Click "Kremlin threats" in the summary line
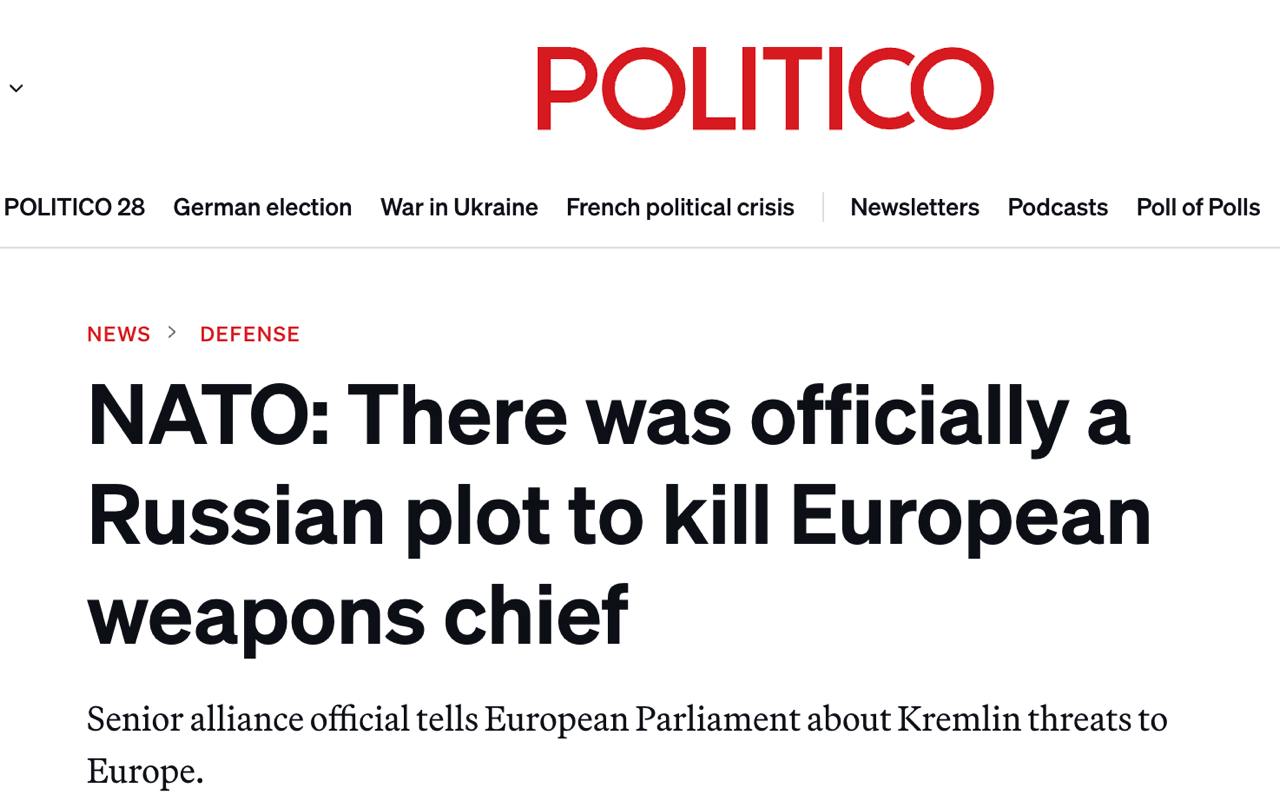Screen dimensions: 1280x808 (1002, 718)
